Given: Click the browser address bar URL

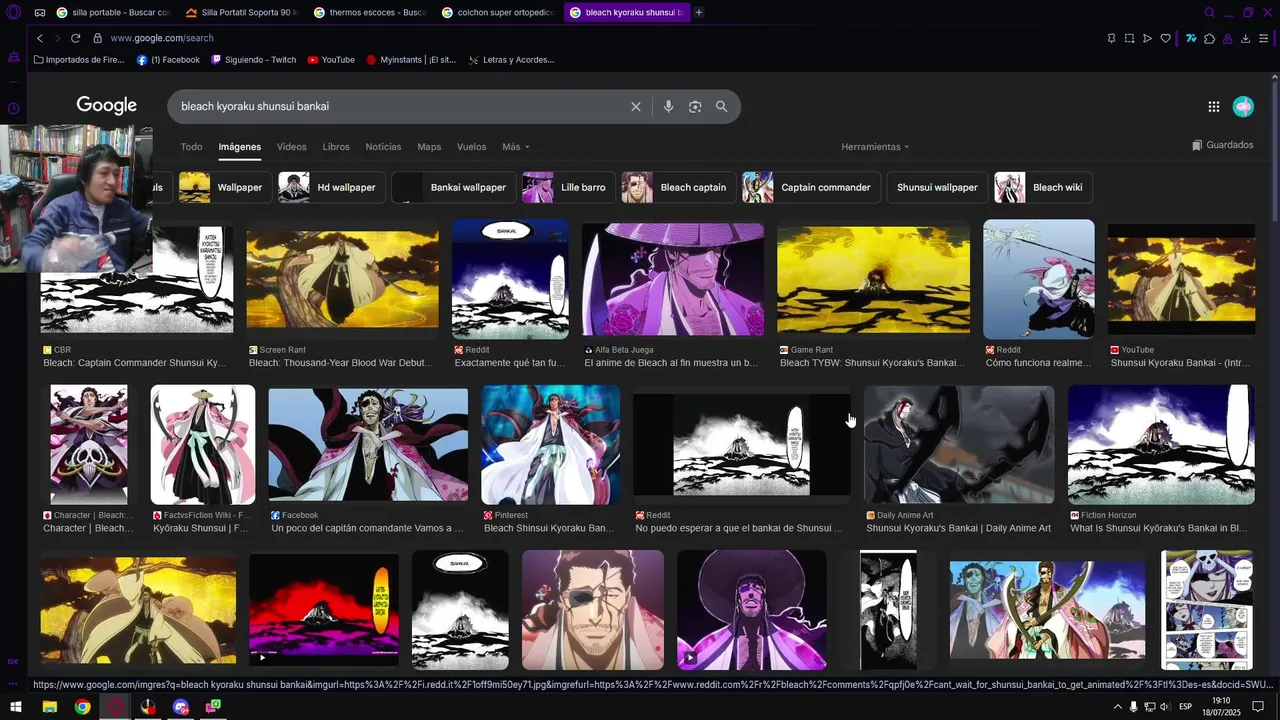Looking at the screenshot, I should 162,38.
